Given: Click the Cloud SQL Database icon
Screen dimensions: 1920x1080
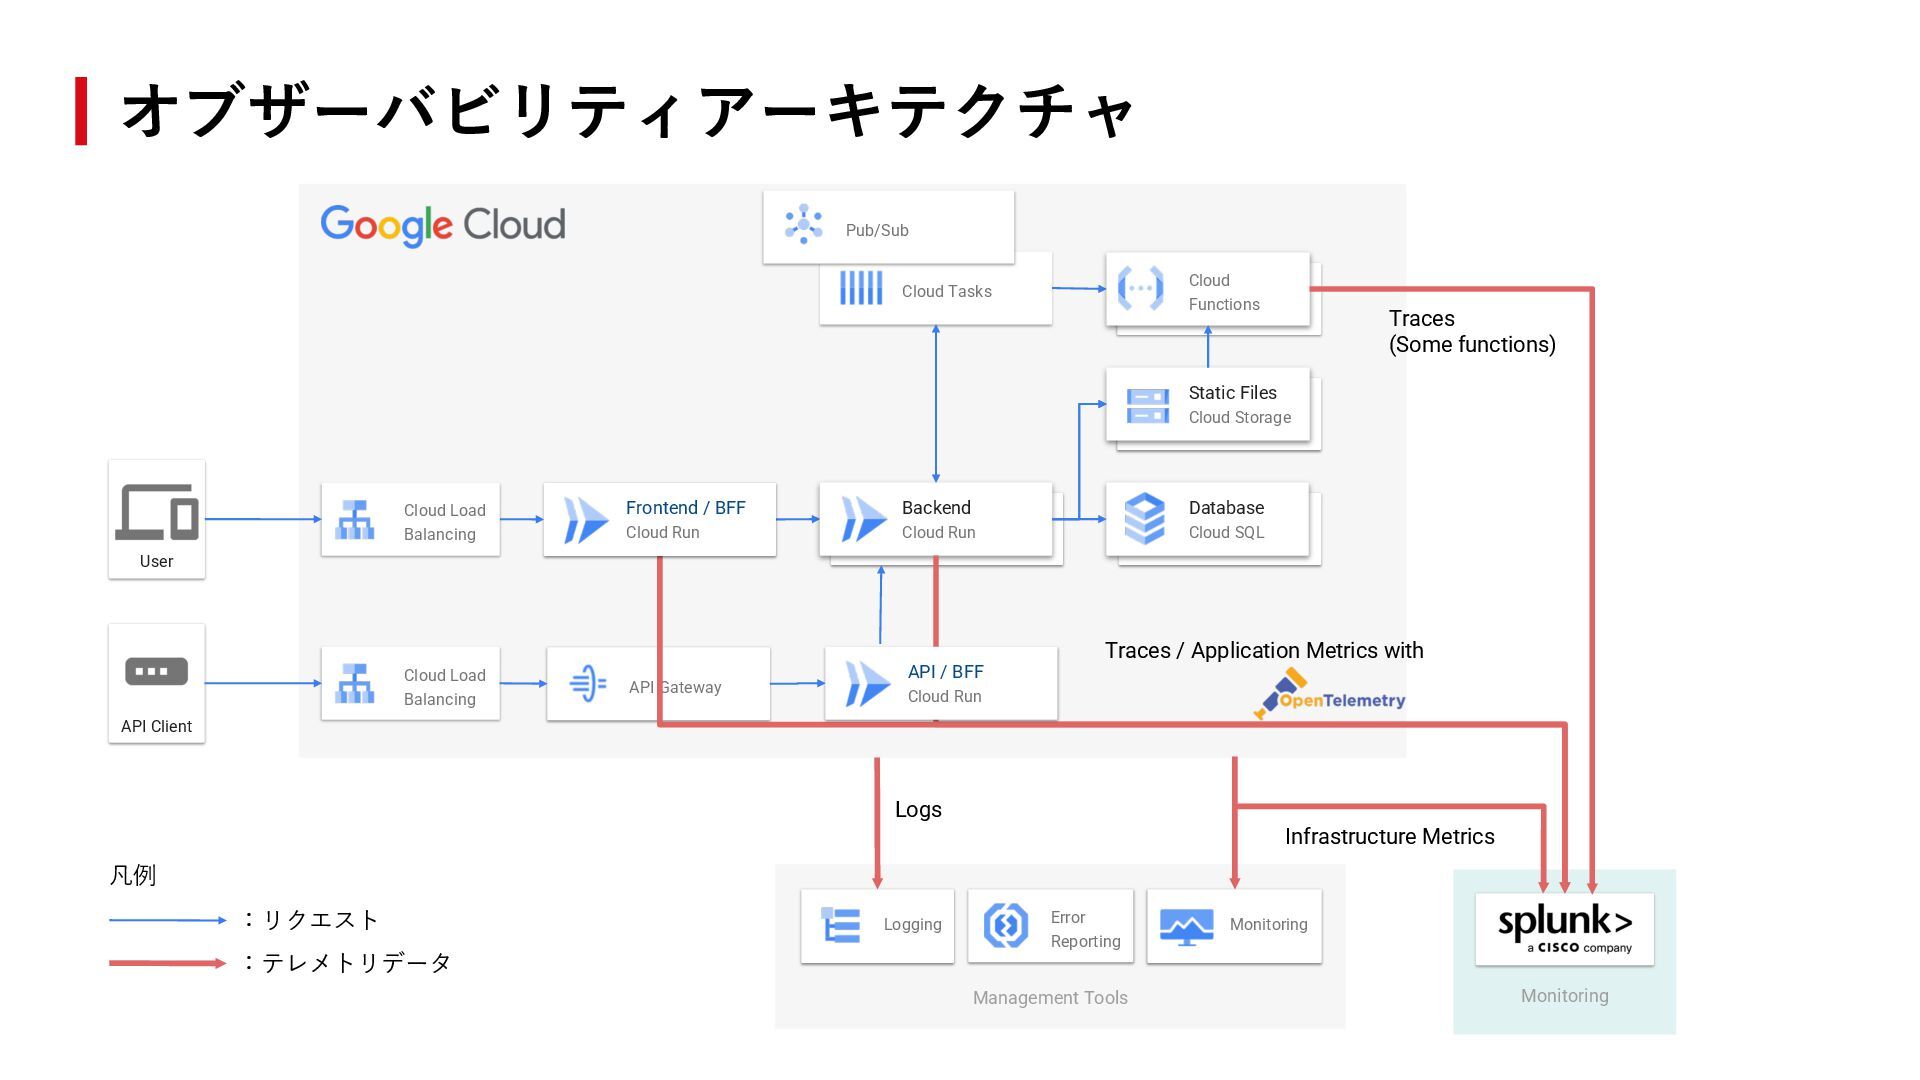Looking at the screenshot, I should (1144, 518).
